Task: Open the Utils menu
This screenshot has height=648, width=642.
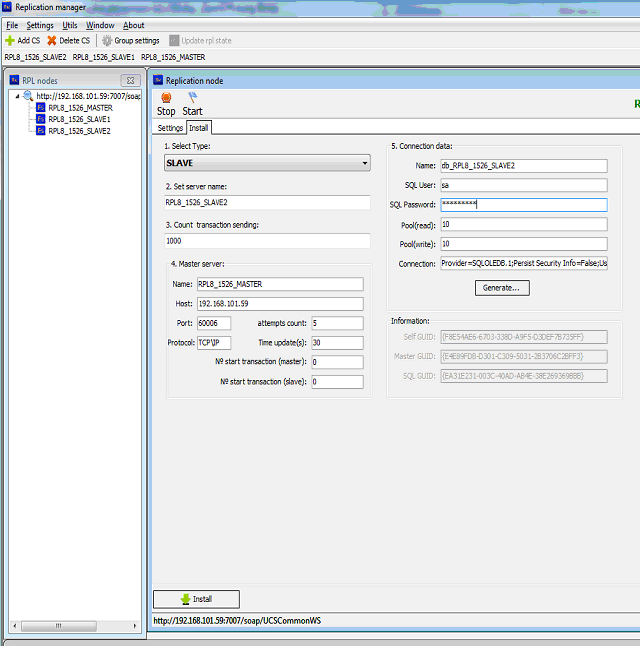Action: coord(70,25)
